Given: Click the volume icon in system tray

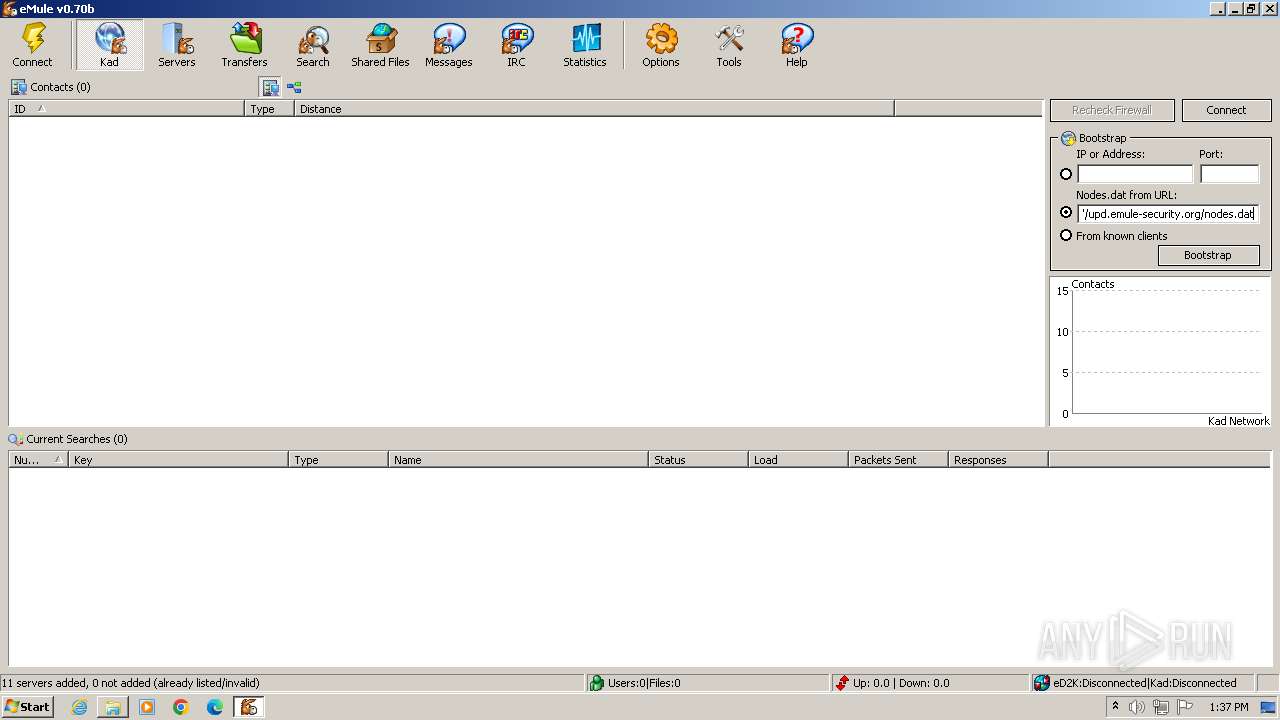Looking at the screenshot, I should [1137, 707].
